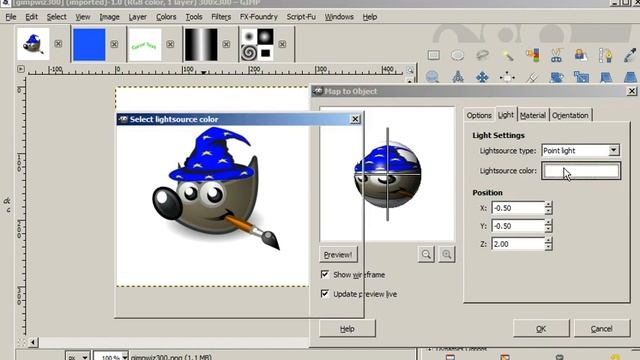Zoom out the Map to Object preview
Viewport: 640px width, 360px height.
click(x=426, y=254)
